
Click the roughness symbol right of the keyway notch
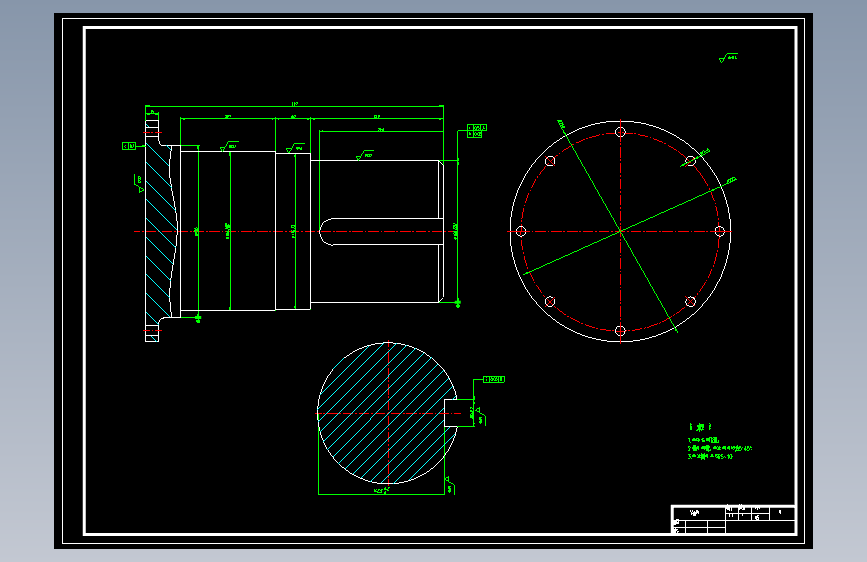coord(480,417)
